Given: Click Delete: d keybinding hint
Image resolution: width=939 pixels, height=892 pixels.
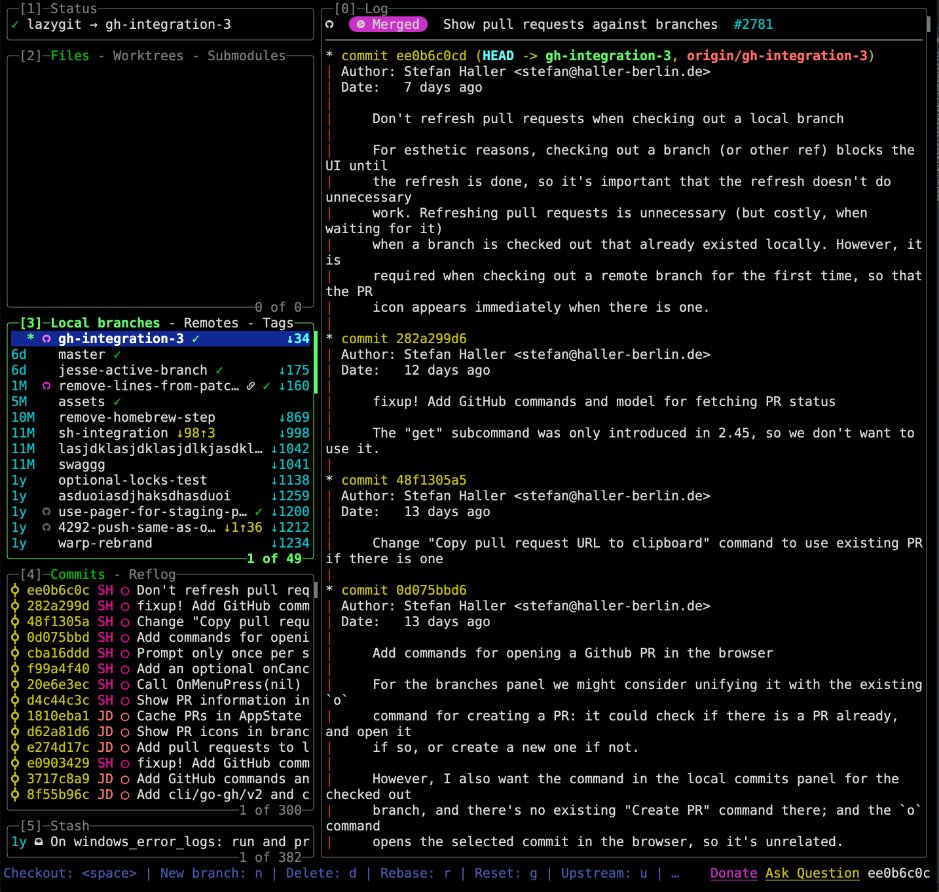Looking at the screenshot, I should coord(321,873).
